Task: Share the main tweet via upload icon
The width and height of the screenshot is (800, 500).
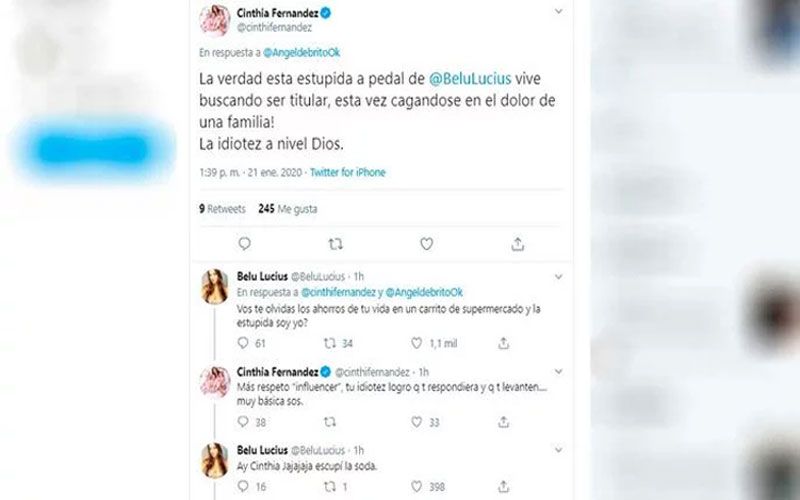Action: 517,244
